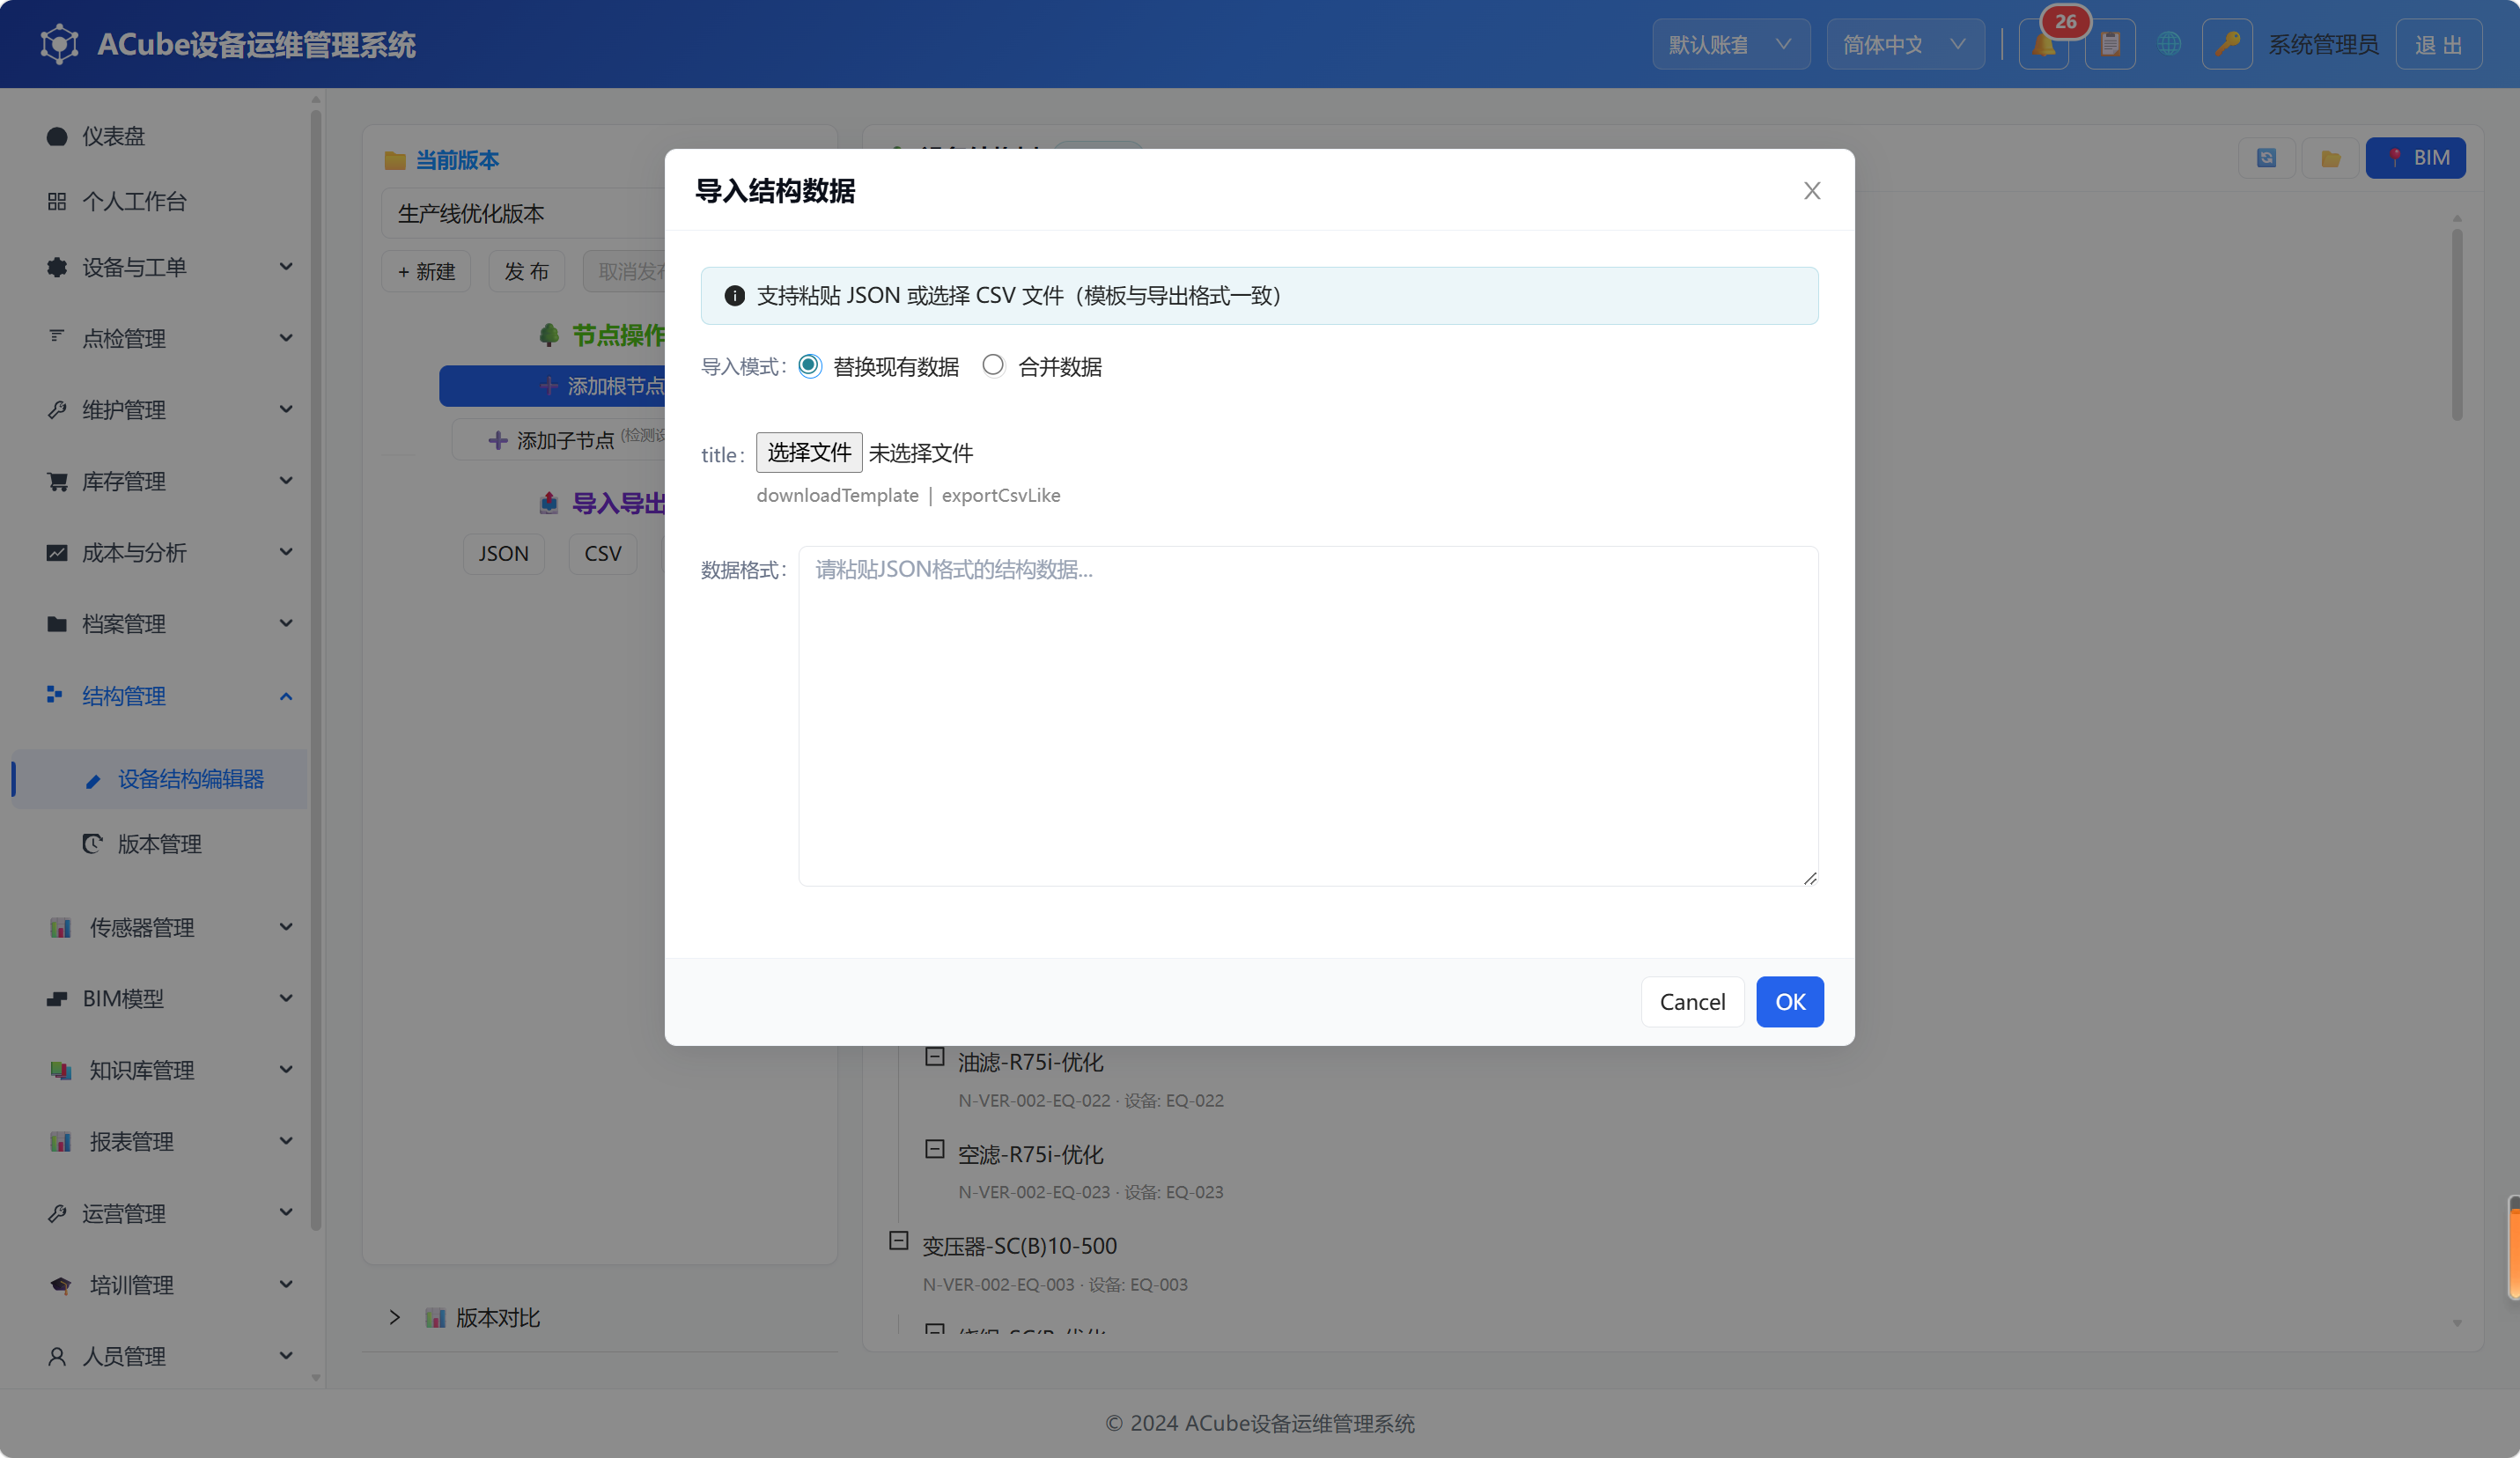Viewport: 2520px width, 1458px height.
Task: Select the 替换现有数据 radio option
Action: (x=809, y=366)
